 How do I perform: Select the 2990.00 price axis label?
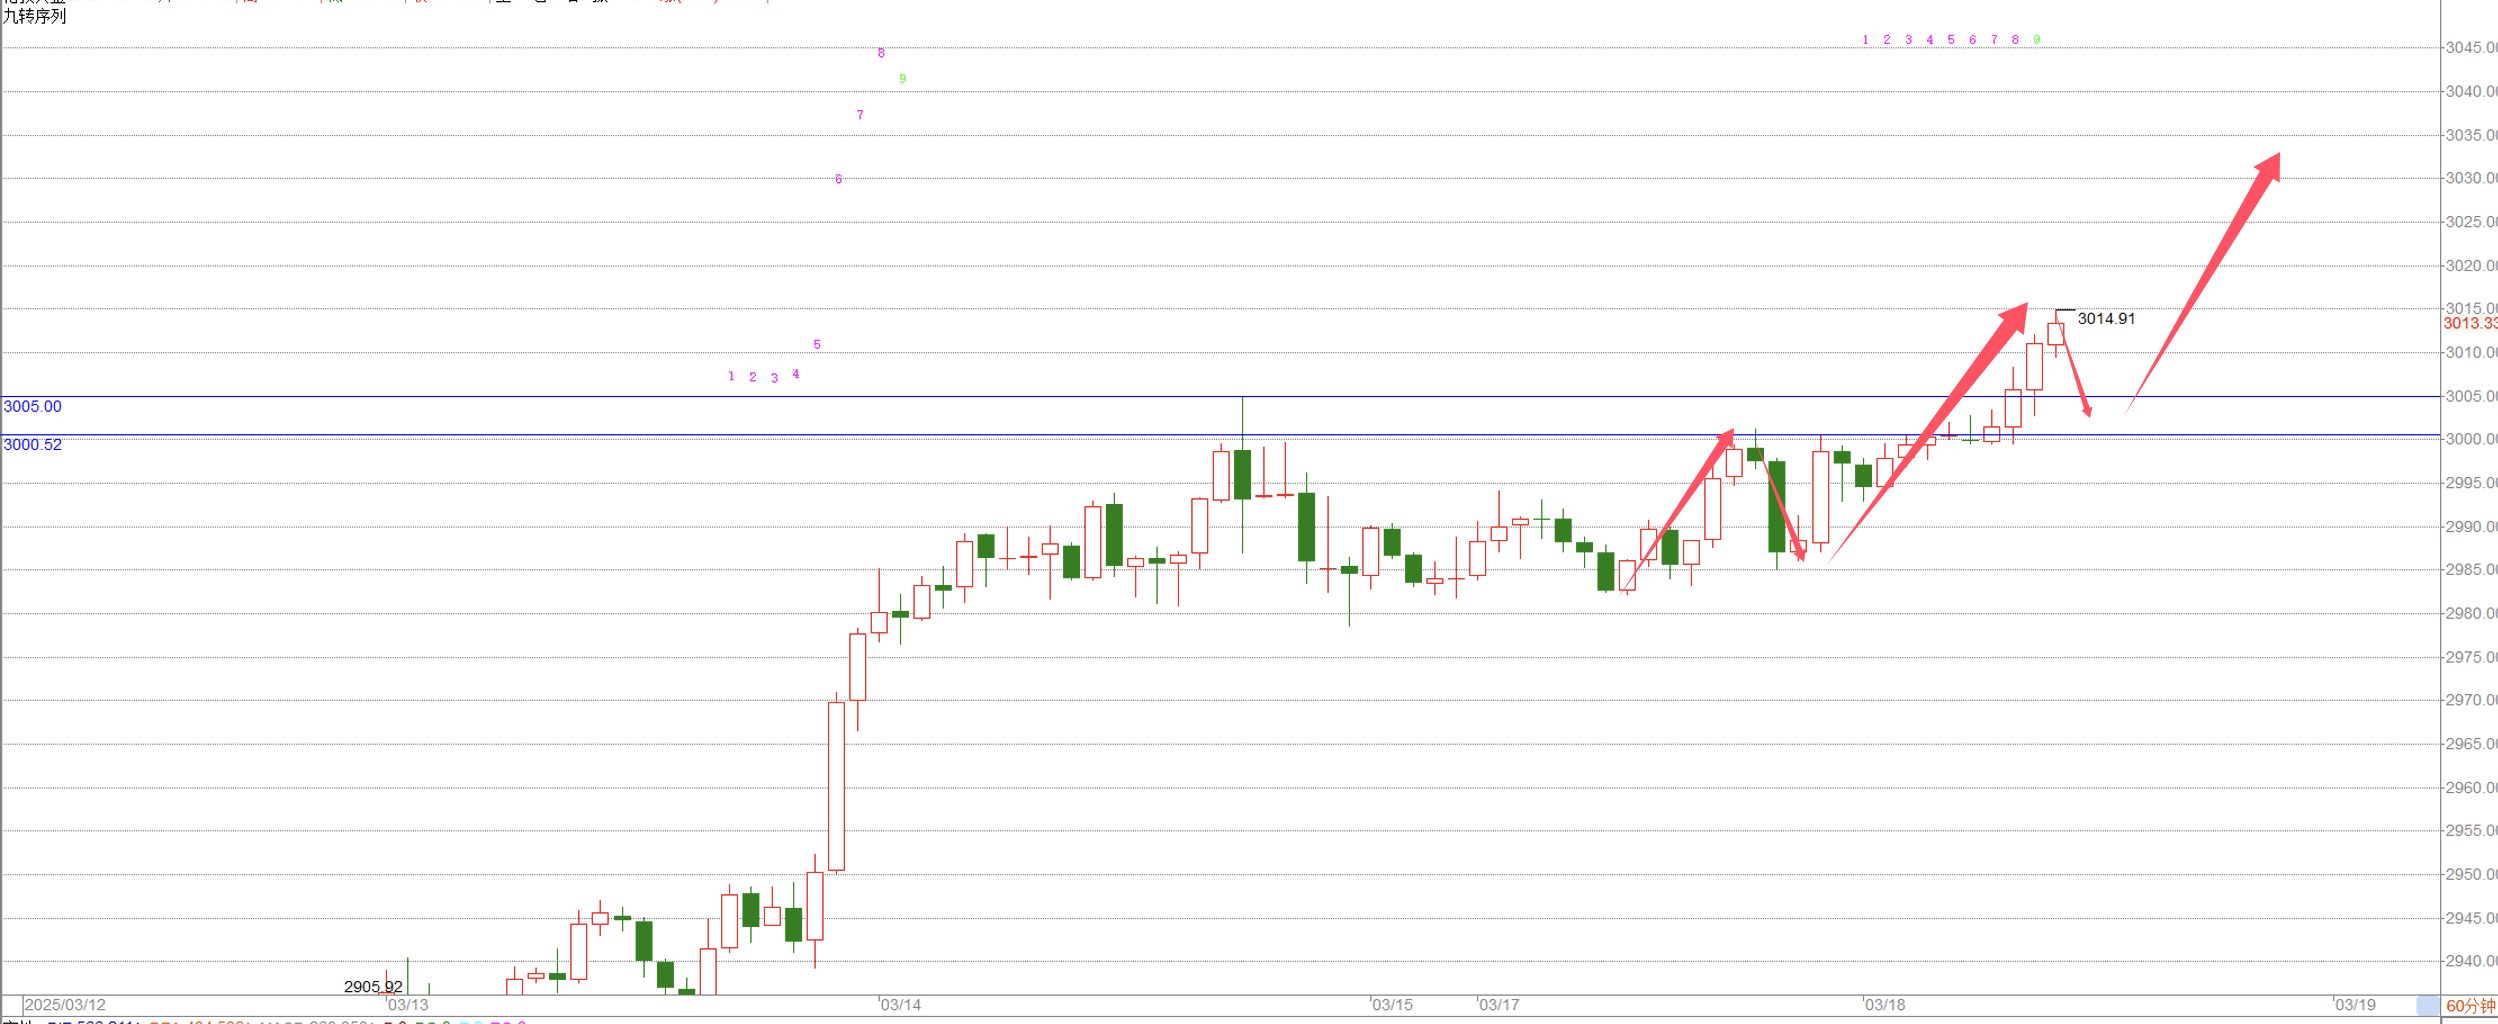2471,527
